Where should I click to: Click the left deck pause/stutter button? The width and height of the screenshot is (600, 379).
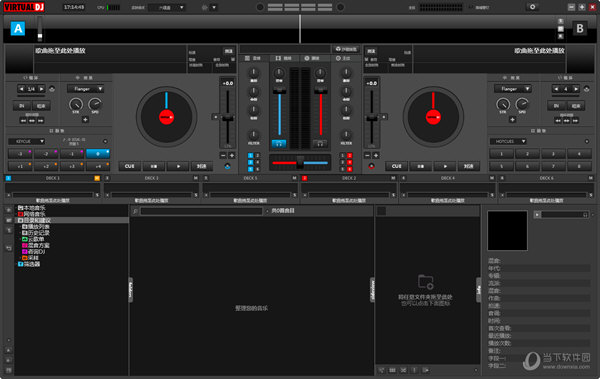[x=154, y=166]
